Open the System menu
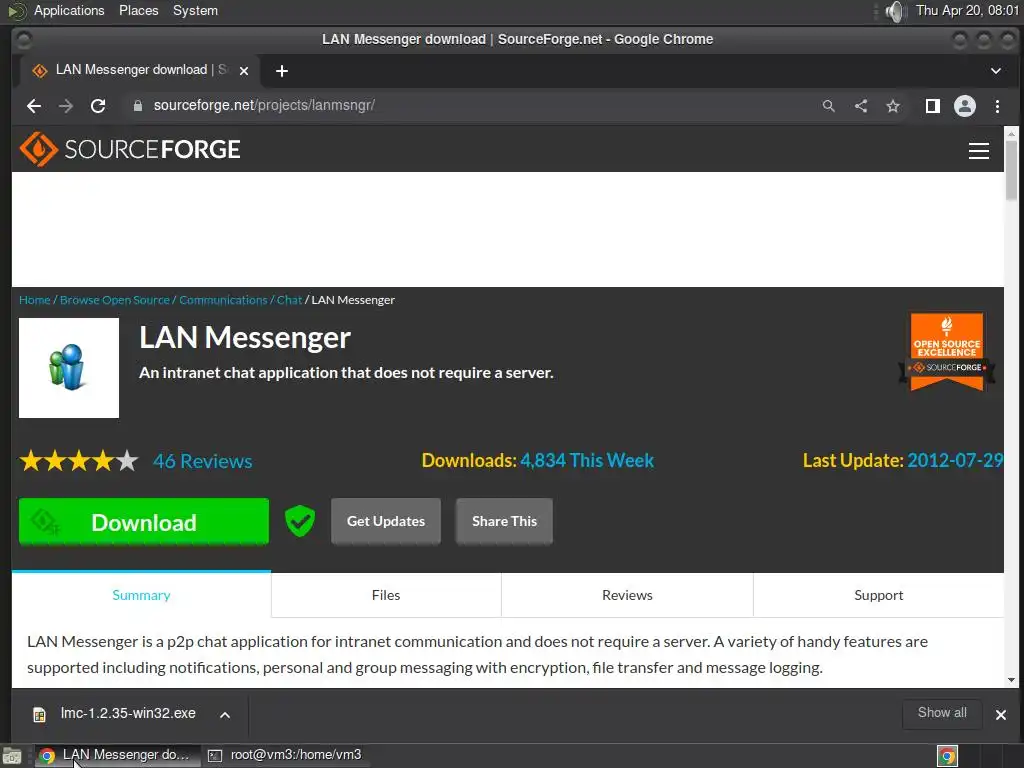1024x768 pixels. (195, 10)
